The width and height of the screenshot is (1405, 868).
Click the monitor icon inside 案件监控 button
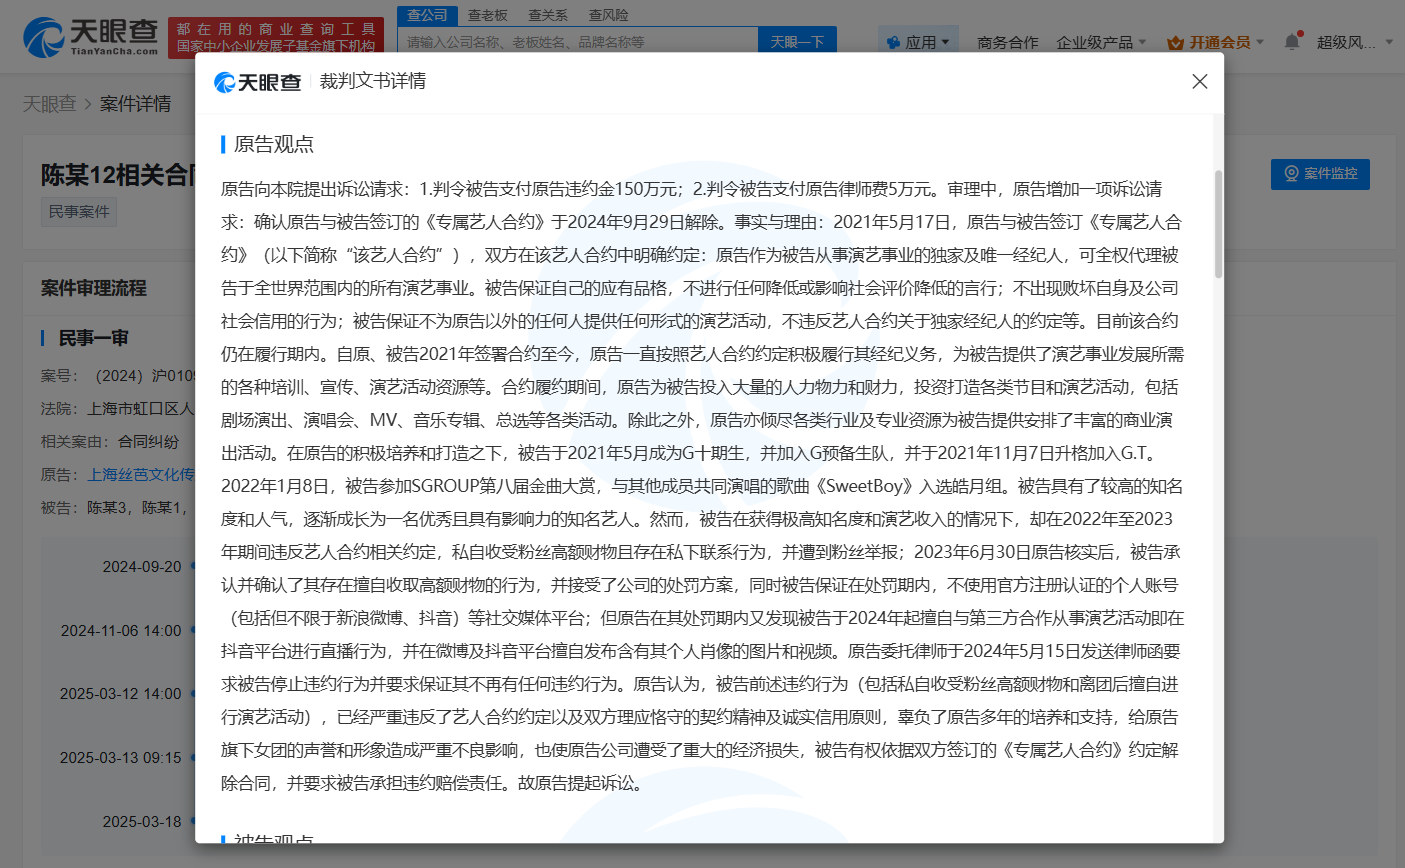[1290, 174]
